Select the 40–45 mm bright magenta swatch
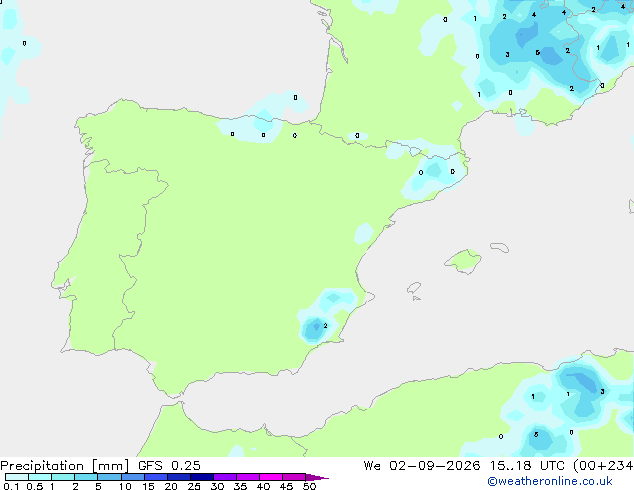 [x=271, y=477]
